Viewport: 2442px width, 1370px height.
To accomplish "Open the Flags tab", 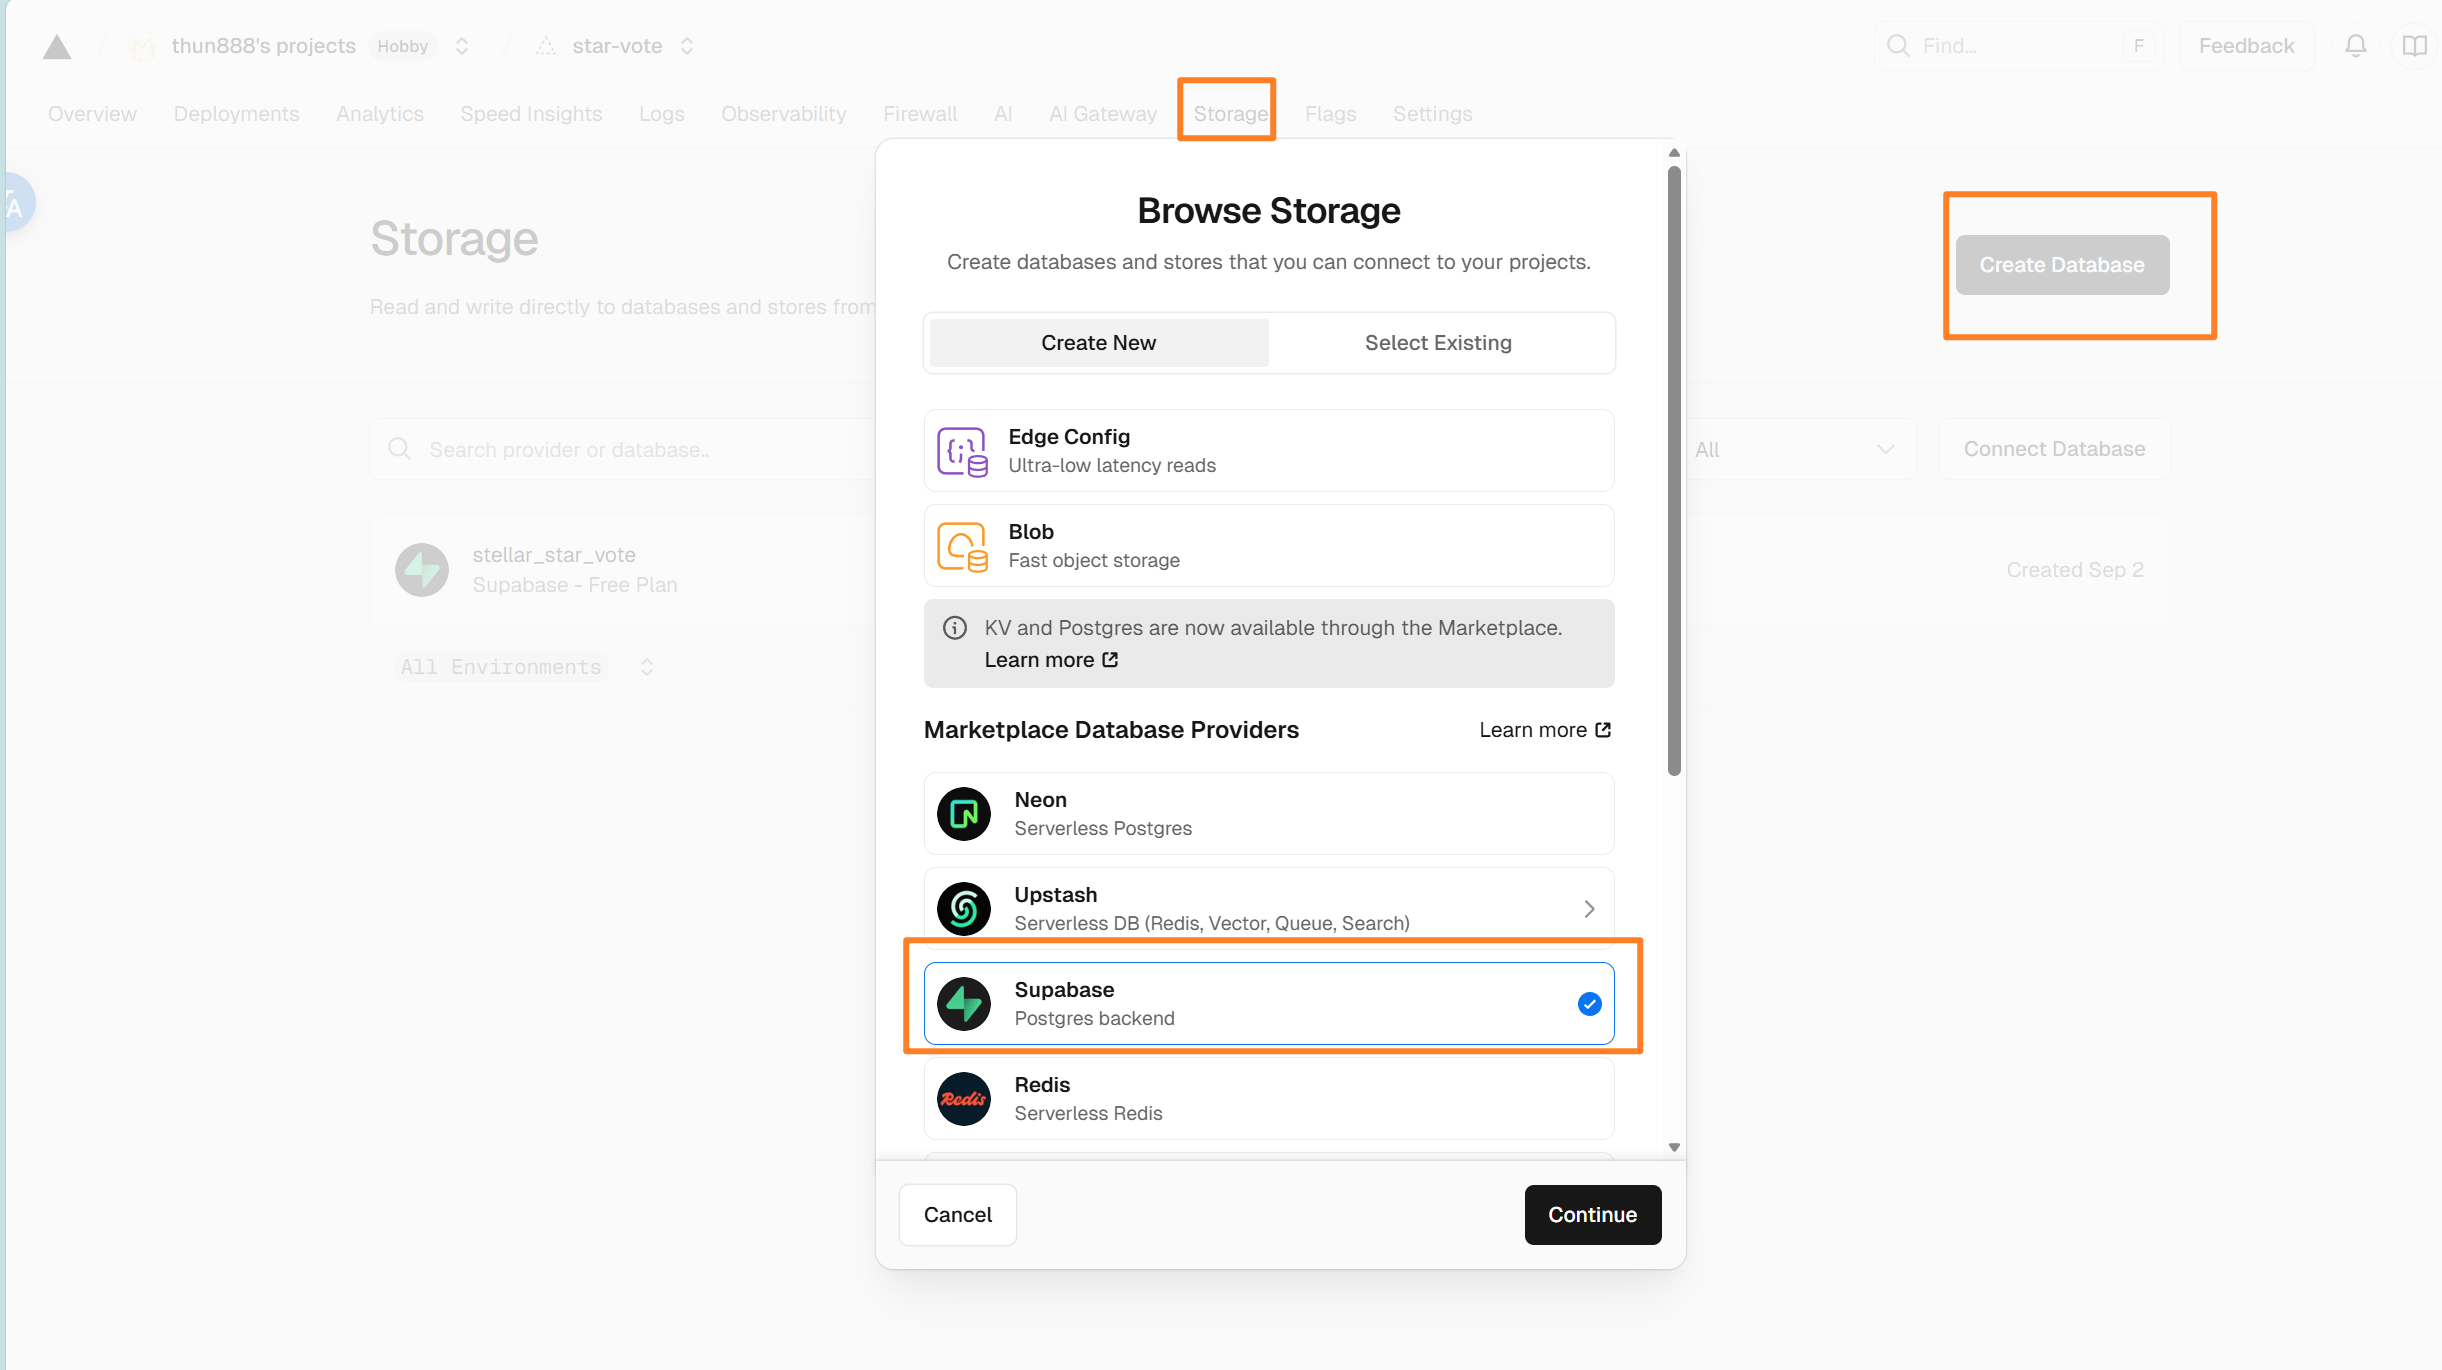I will click(x=1330, y=114).
